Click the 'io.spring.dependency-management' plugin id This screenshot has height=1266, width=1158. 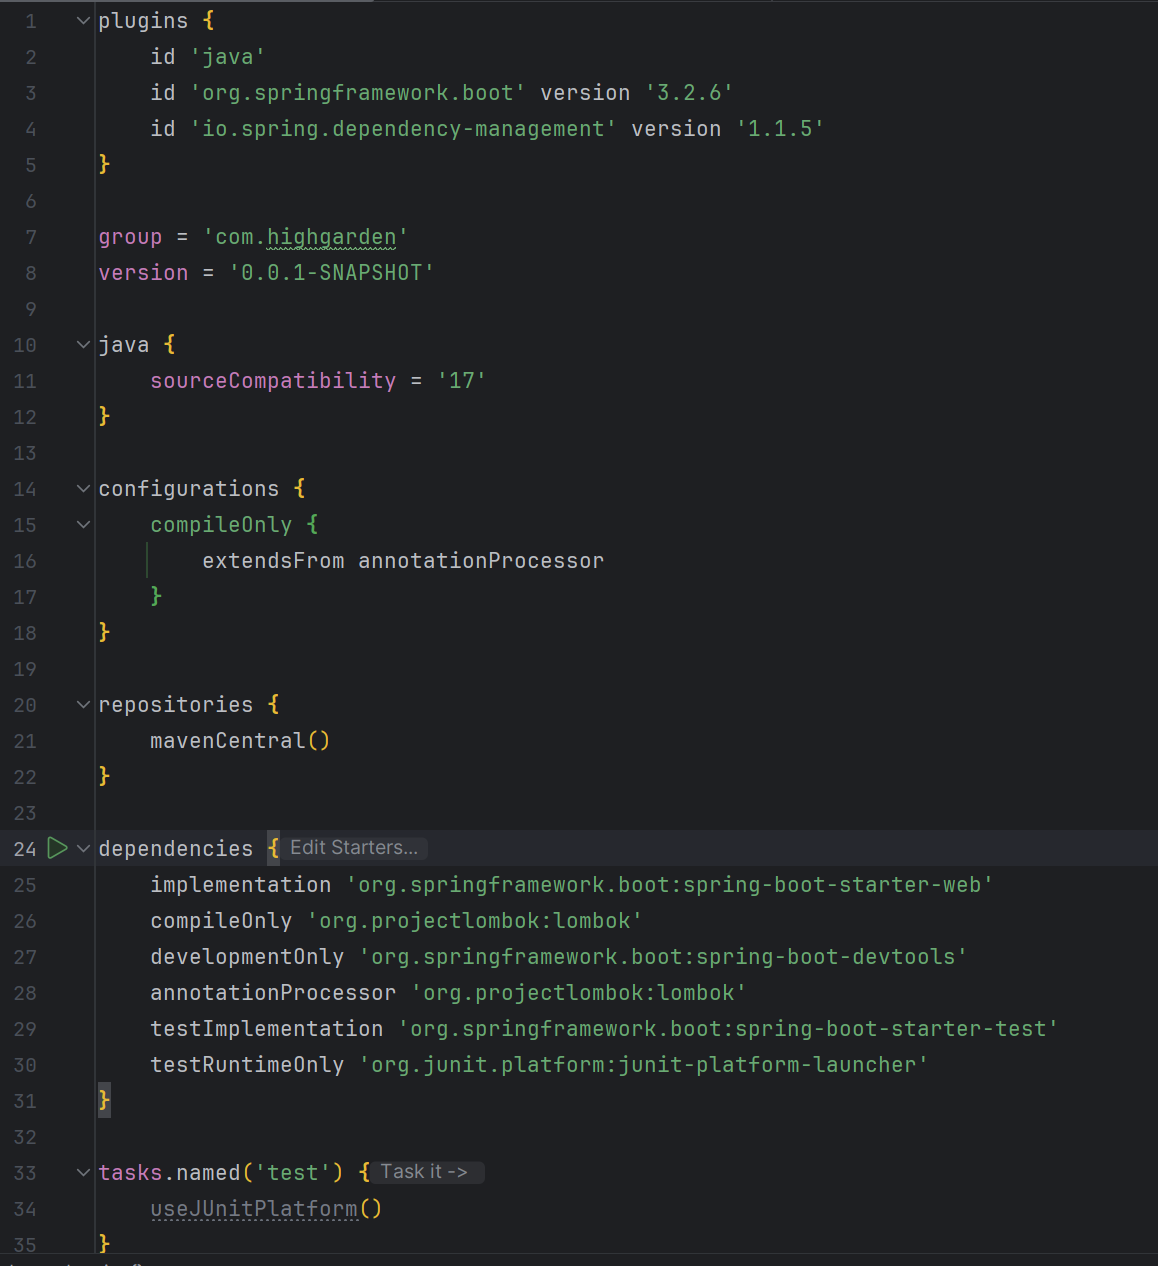coord(404,129)
